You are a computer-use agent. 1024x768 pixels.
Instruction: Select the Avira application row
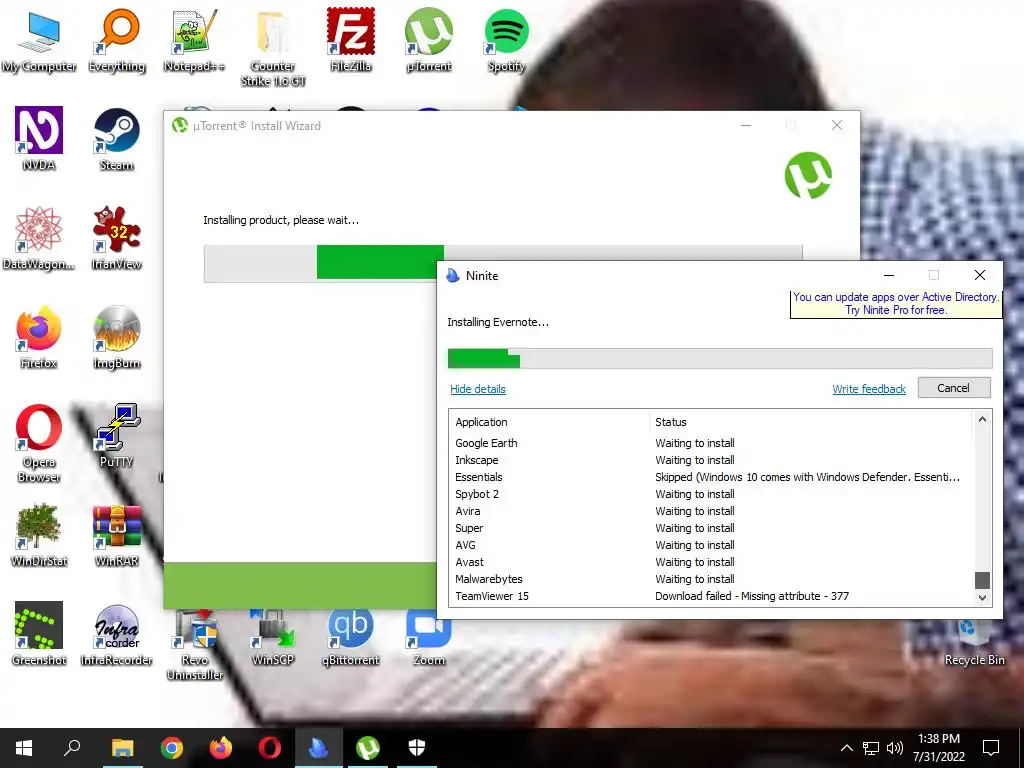[x=711, y=511]
